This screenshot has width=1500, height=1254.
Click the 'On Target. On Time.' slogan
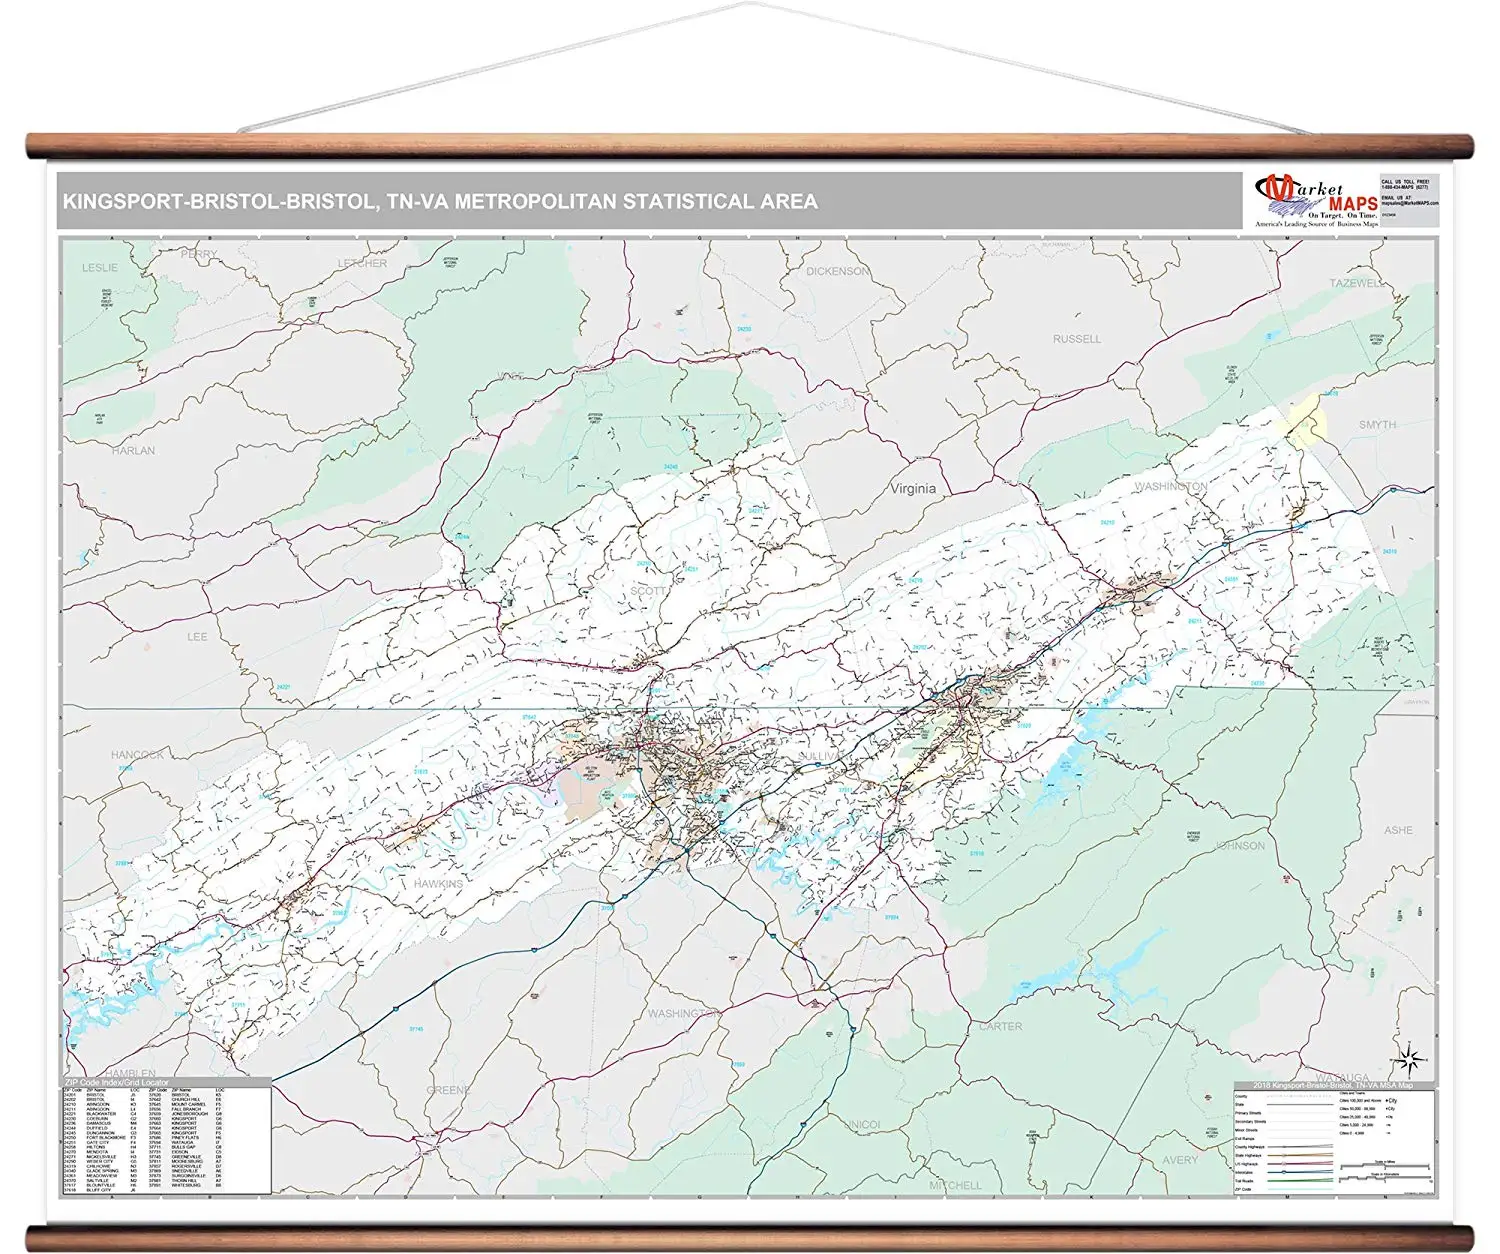[1343, 215]
